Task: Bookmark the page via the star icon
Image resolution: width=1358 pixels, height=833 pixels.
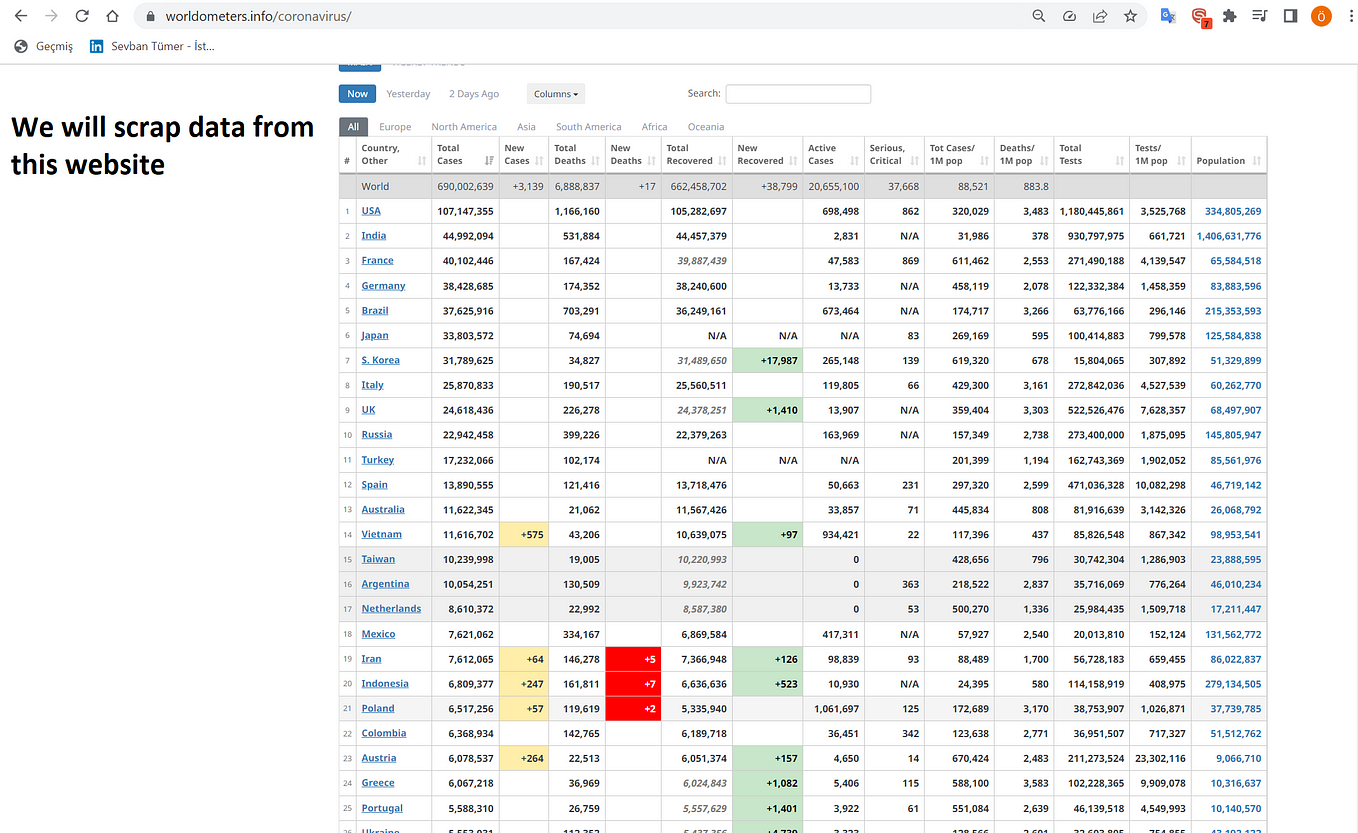Action: 1131,16
